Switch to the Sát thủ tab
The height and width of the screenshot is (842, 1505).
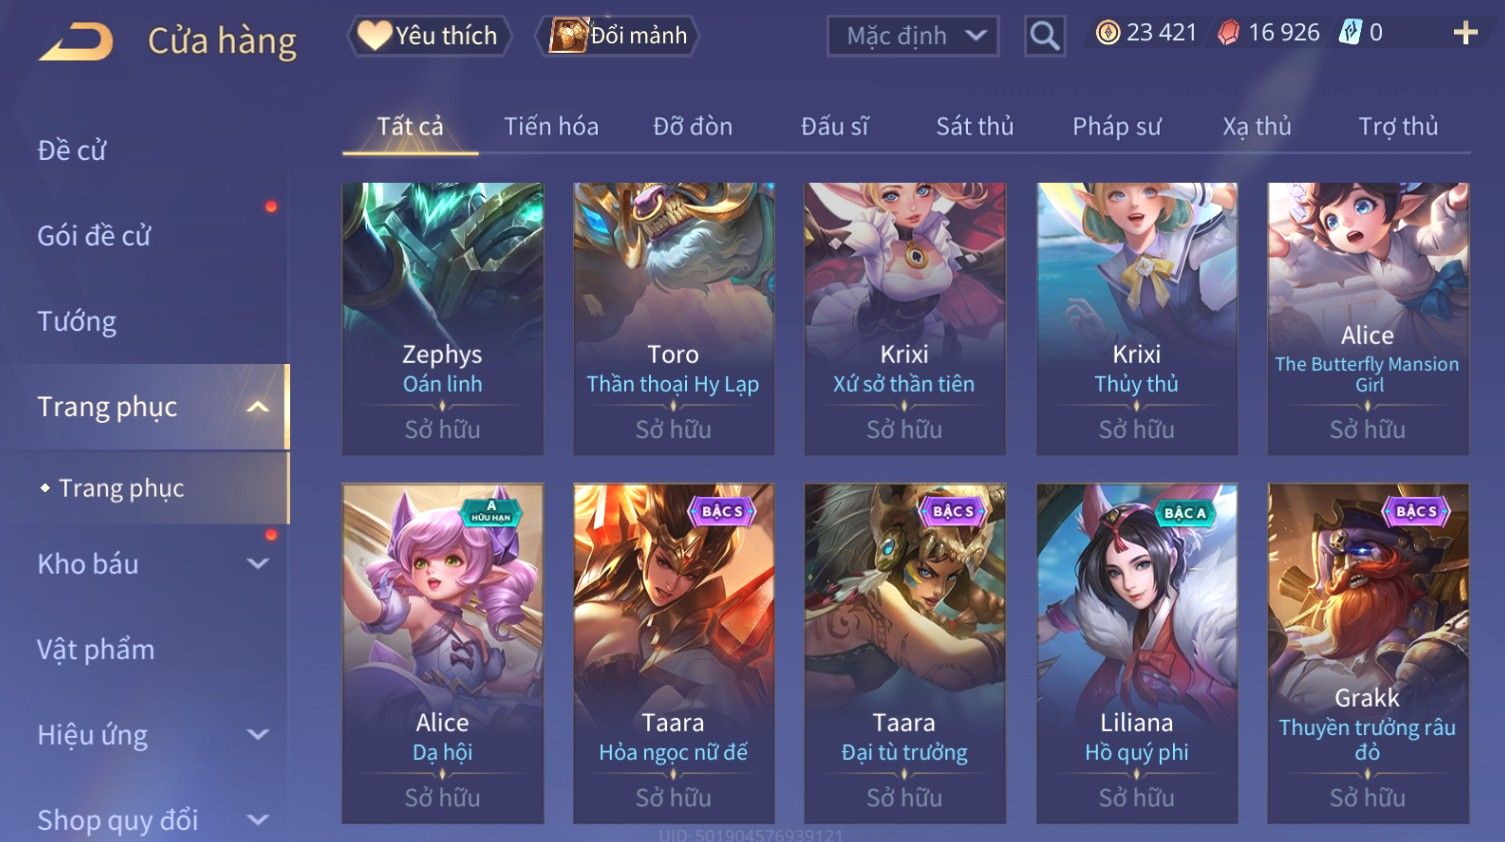tap(974, 127)
